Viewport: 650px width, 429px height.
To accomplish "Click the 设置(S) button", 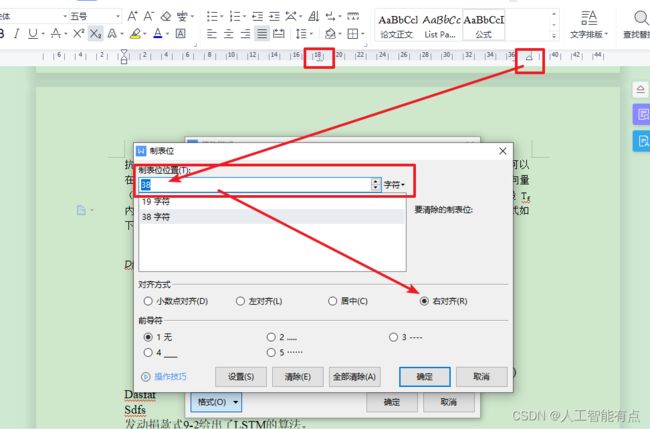I will [241, 377].
